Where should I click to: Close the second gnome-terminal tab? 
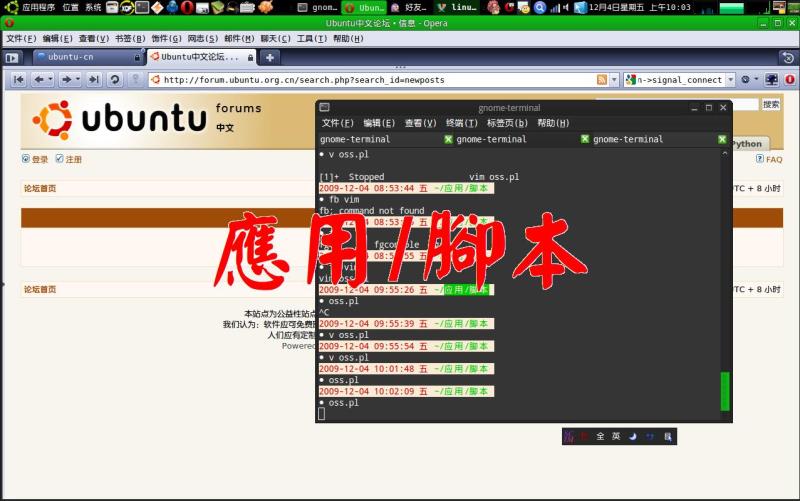585,139
